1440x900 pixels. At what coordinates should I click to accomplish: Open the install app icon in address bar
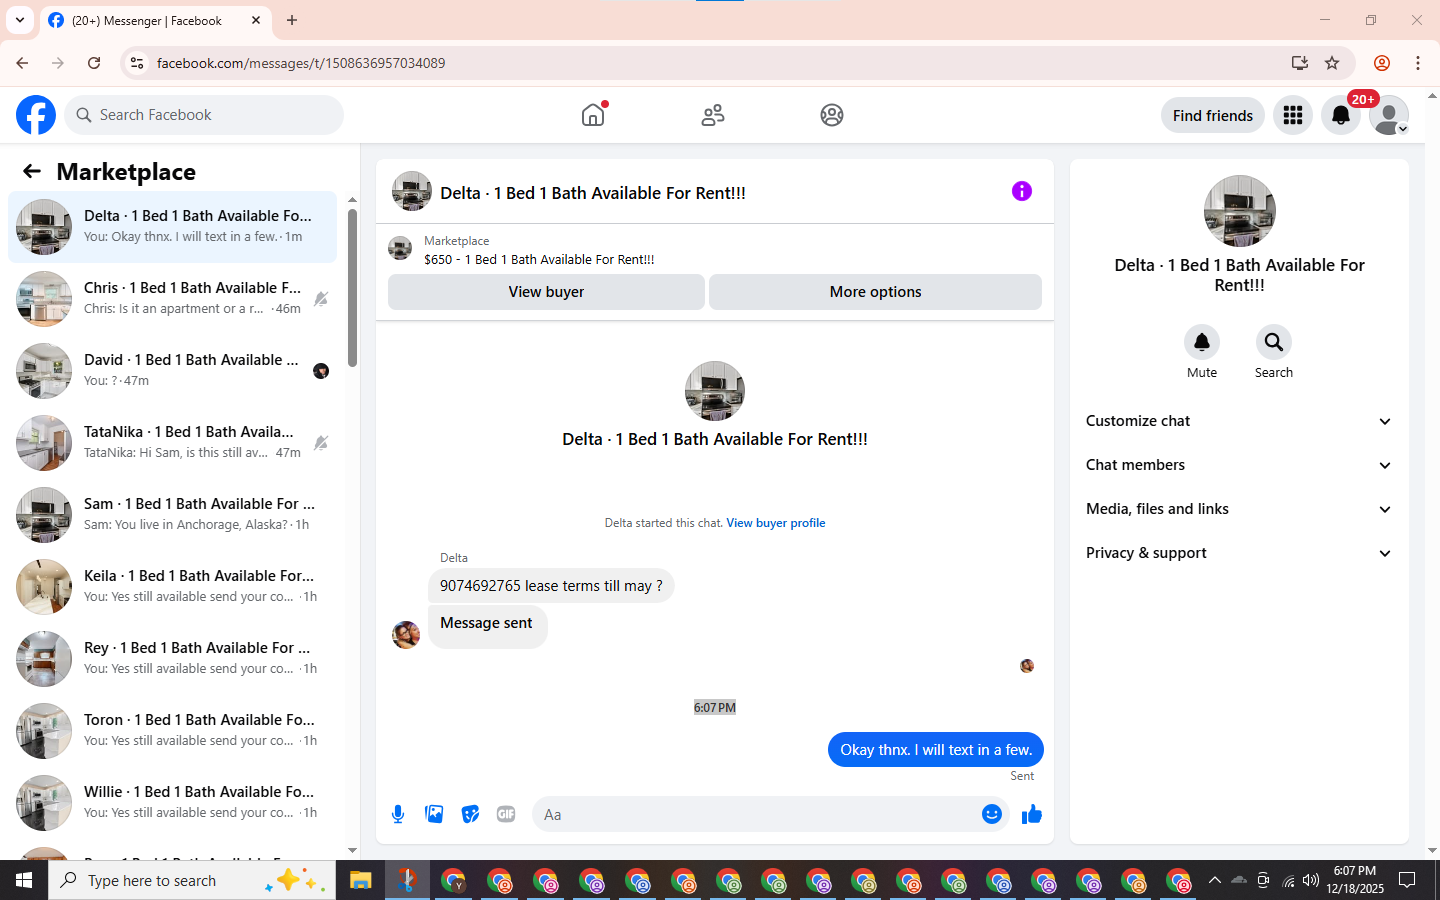1300,63
